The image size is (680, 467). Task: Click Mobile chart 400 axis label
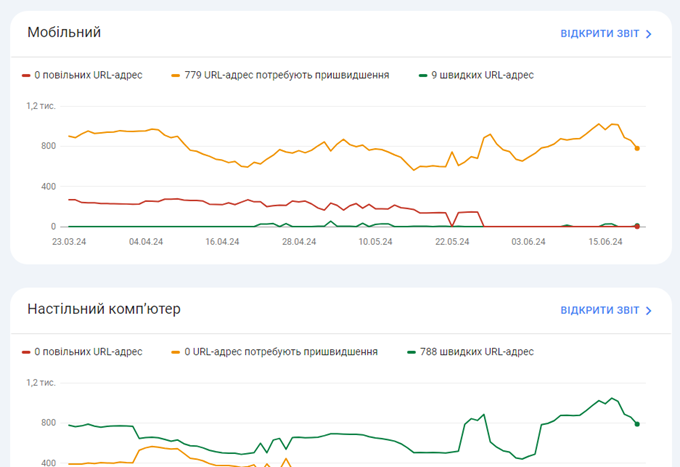pyautogui.click(x=49, y=186)
